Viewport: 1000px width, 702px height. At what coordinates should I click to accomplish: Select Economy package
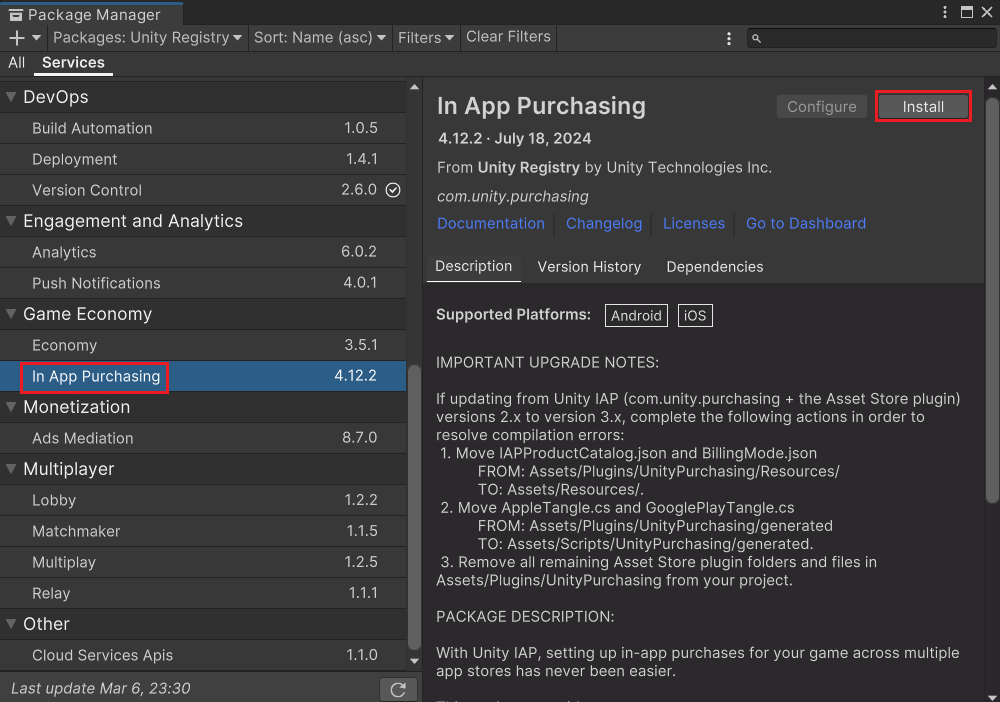(203, 345)
